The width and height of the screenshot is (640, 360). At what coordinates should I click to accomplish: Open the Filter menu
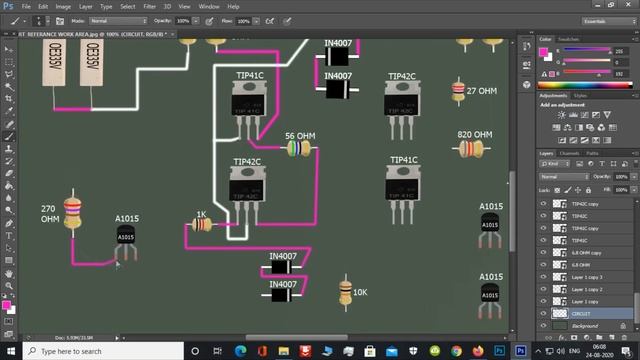(149, 7)
